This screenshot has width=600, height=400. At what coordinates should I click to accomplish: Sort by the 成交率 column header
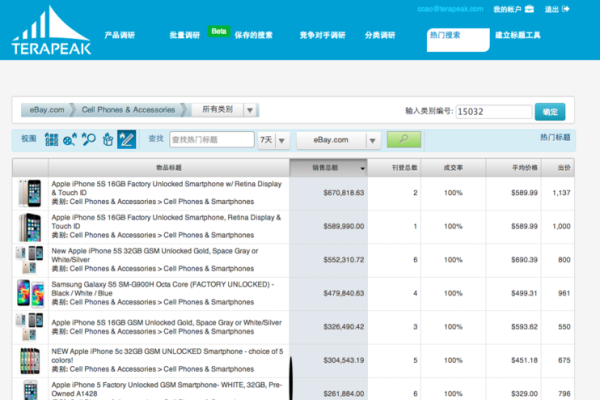pyautogui.click(x=453, y=168)
